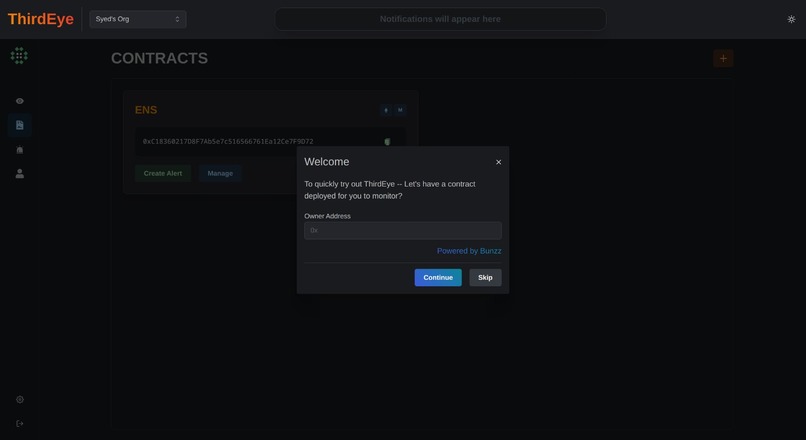The height and width of the screenshot is (440, 806).
Task: Click the Continue button
Action: click(438, 278)
